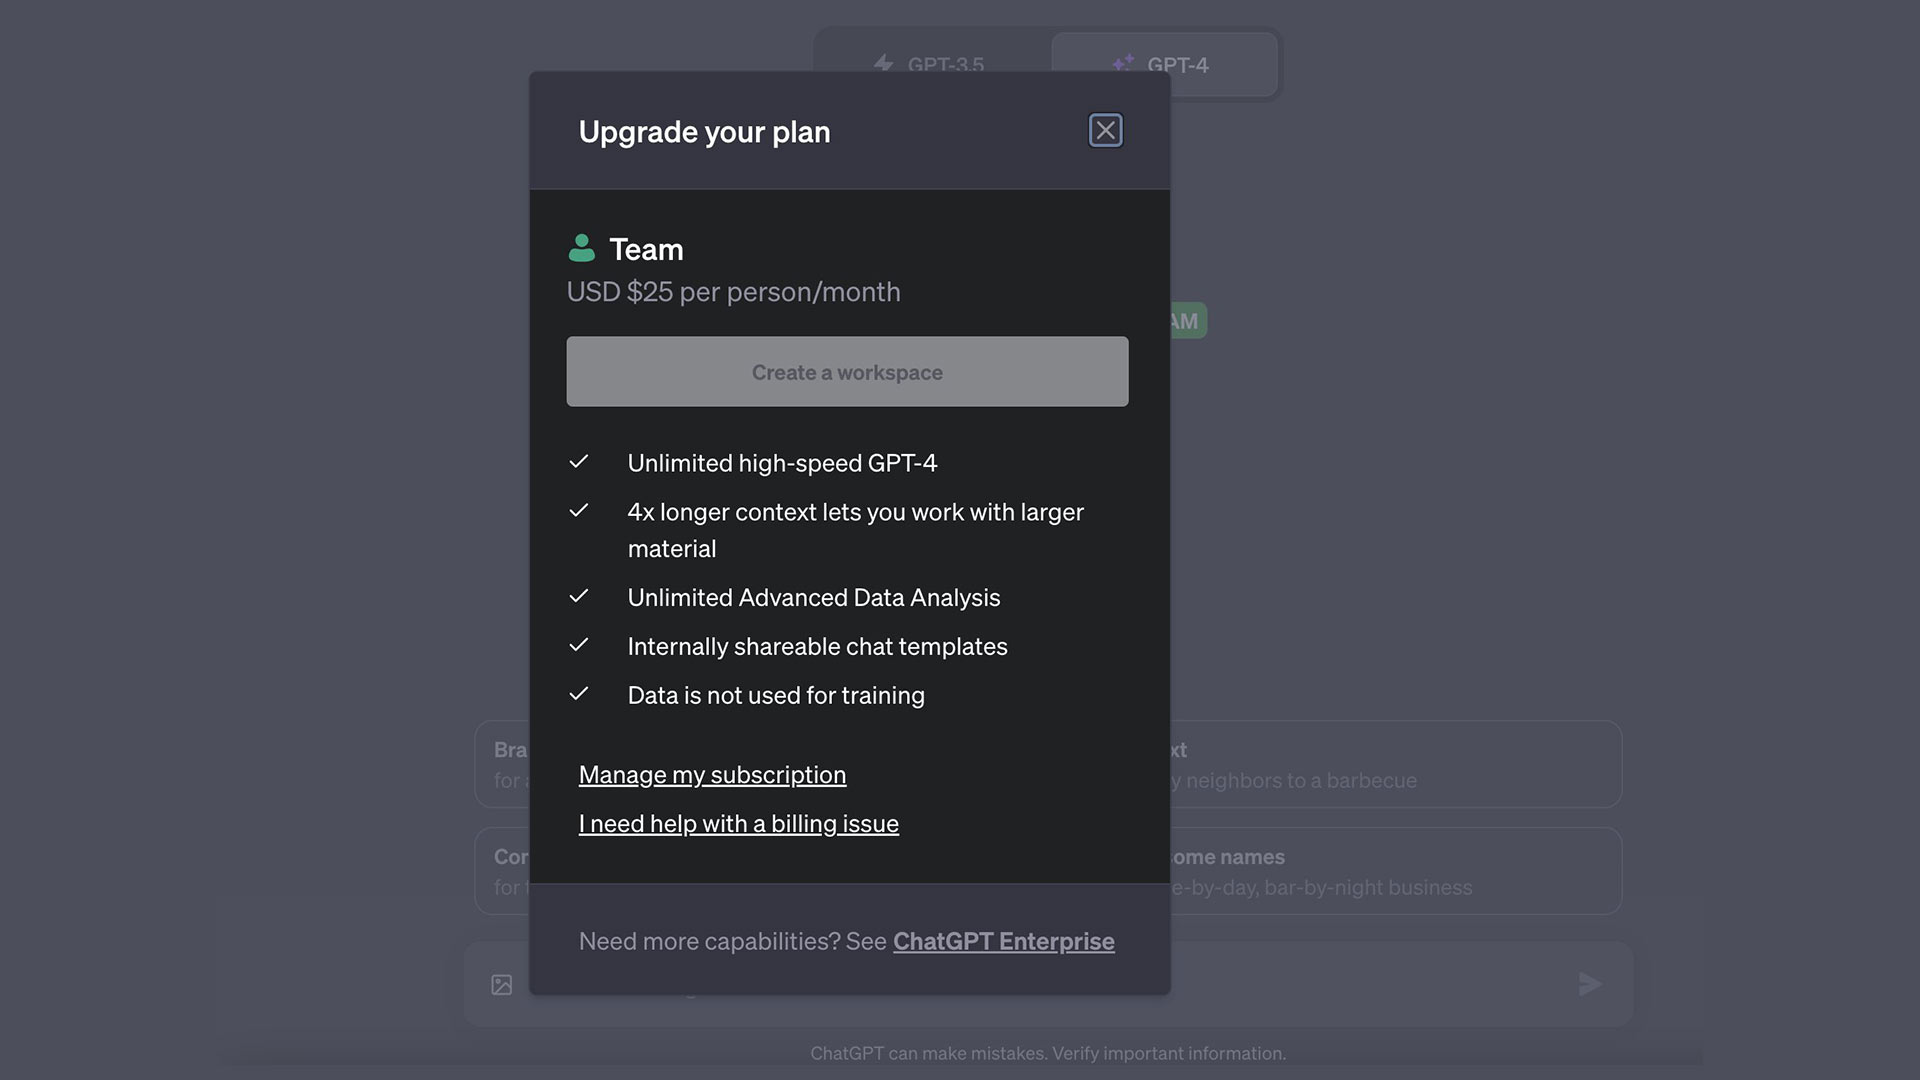Close the Upgrade your plan dialog

point(1105,130)
